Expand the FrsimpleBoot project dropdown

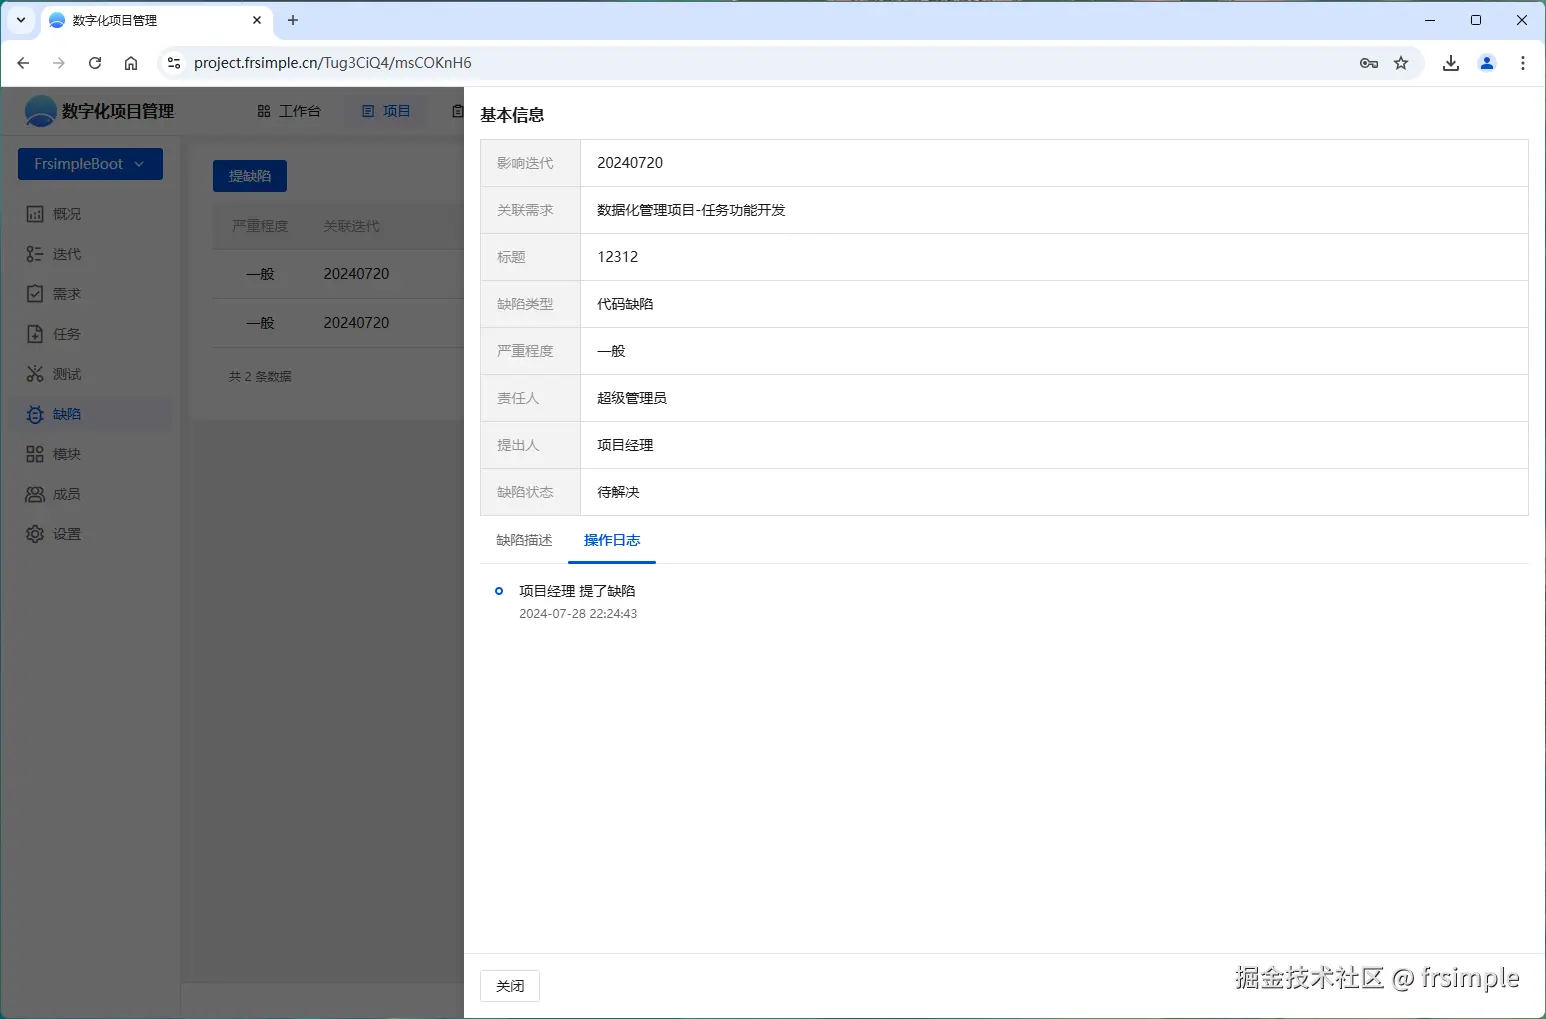pos(89,163)
